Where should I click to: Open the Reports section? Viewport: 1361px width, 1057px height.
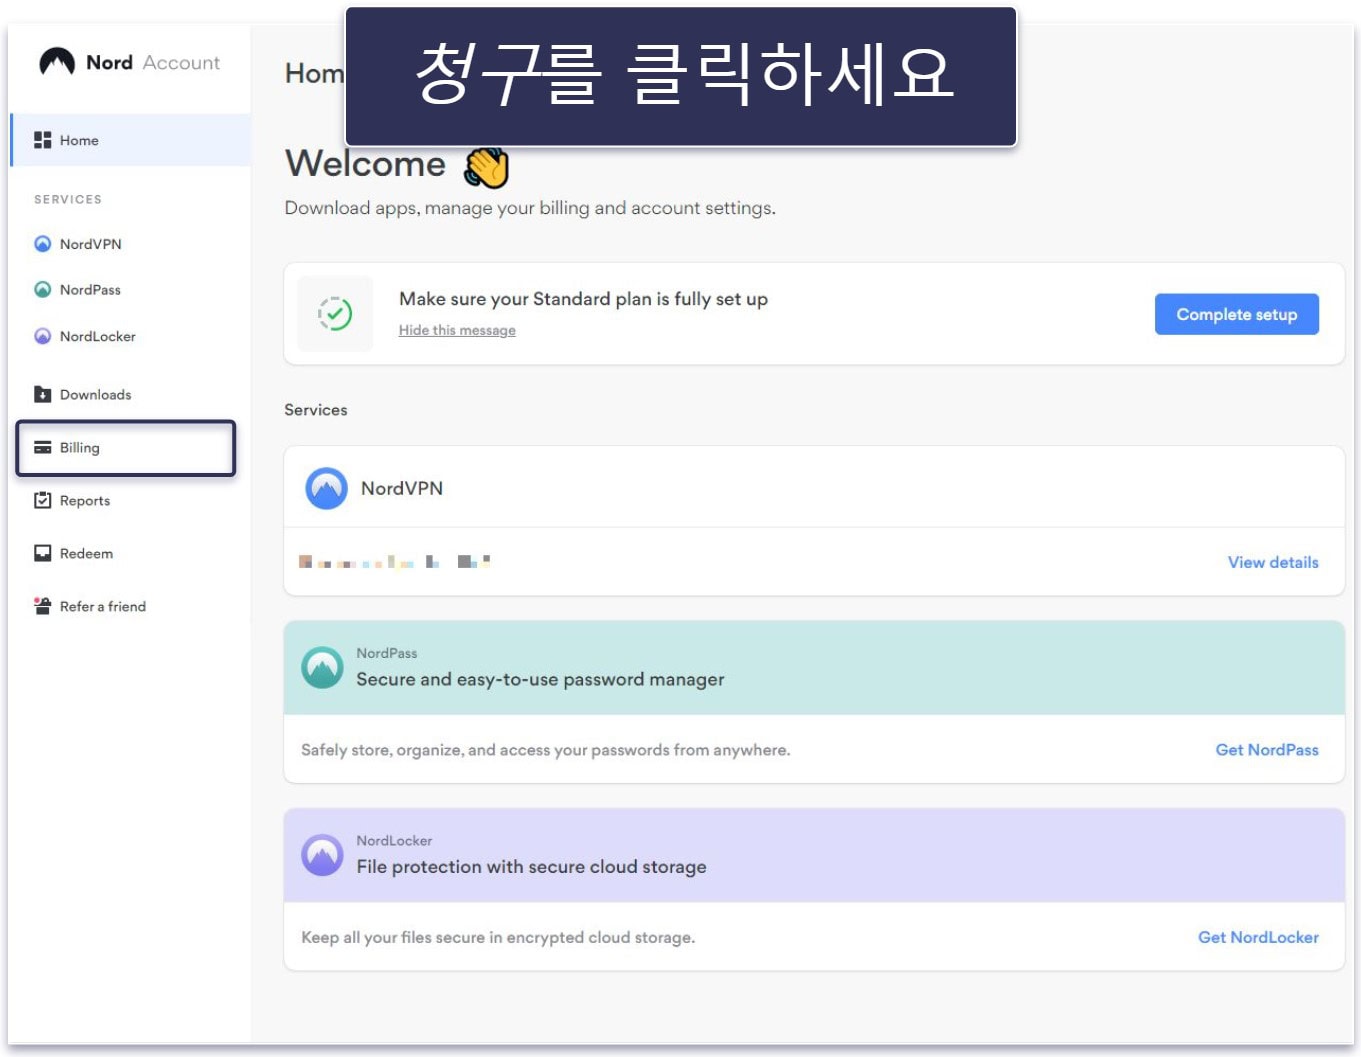84,500
